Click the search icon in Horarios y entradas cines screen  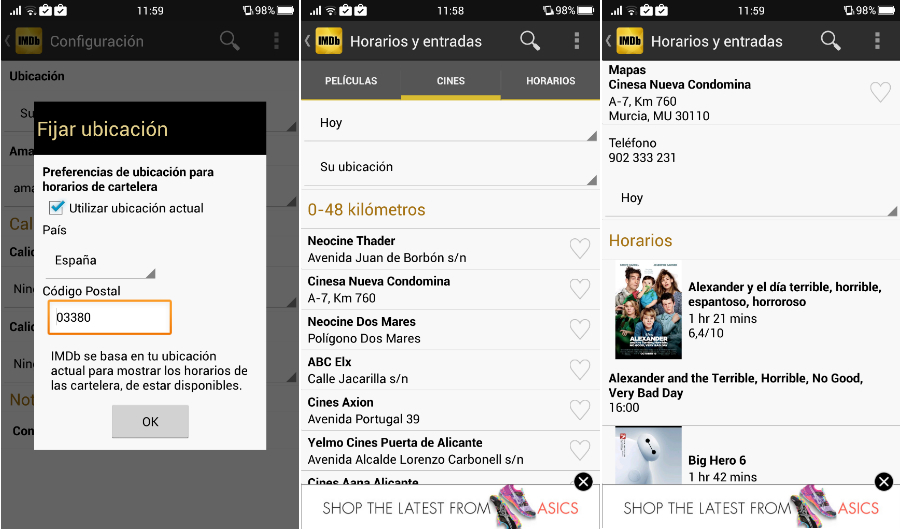(530, 41)
